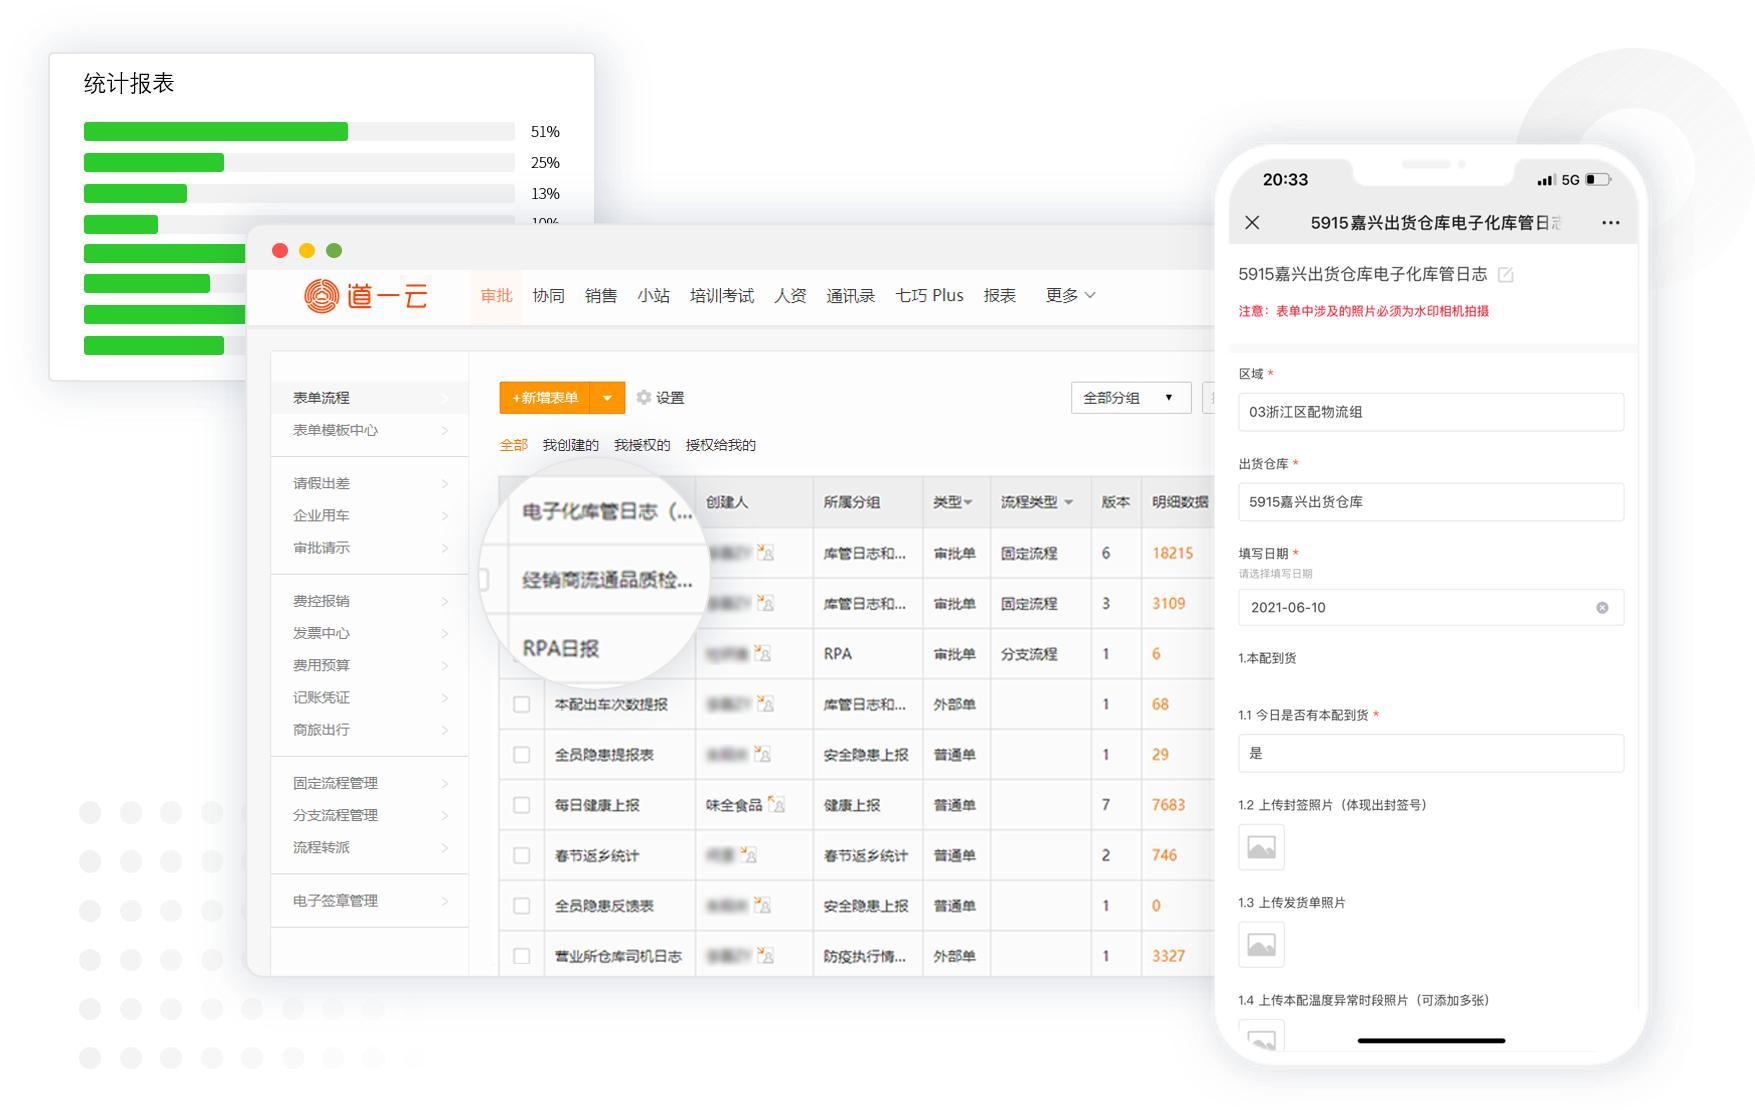Screen dimensions: 1755x1110
Task: Open the 我创建的 tab
Action: tap(571, 445)
